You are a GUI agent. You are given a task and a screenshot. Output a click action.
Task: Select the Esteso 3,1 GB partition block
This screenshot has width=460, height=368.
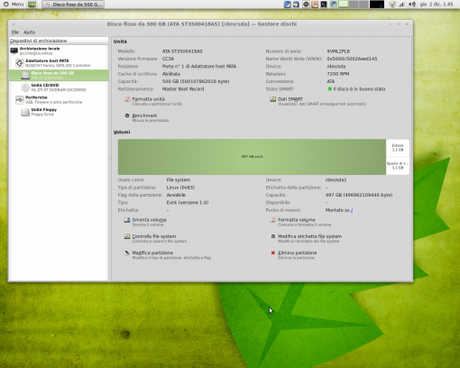pyautogui.click(x=397, y=148)
